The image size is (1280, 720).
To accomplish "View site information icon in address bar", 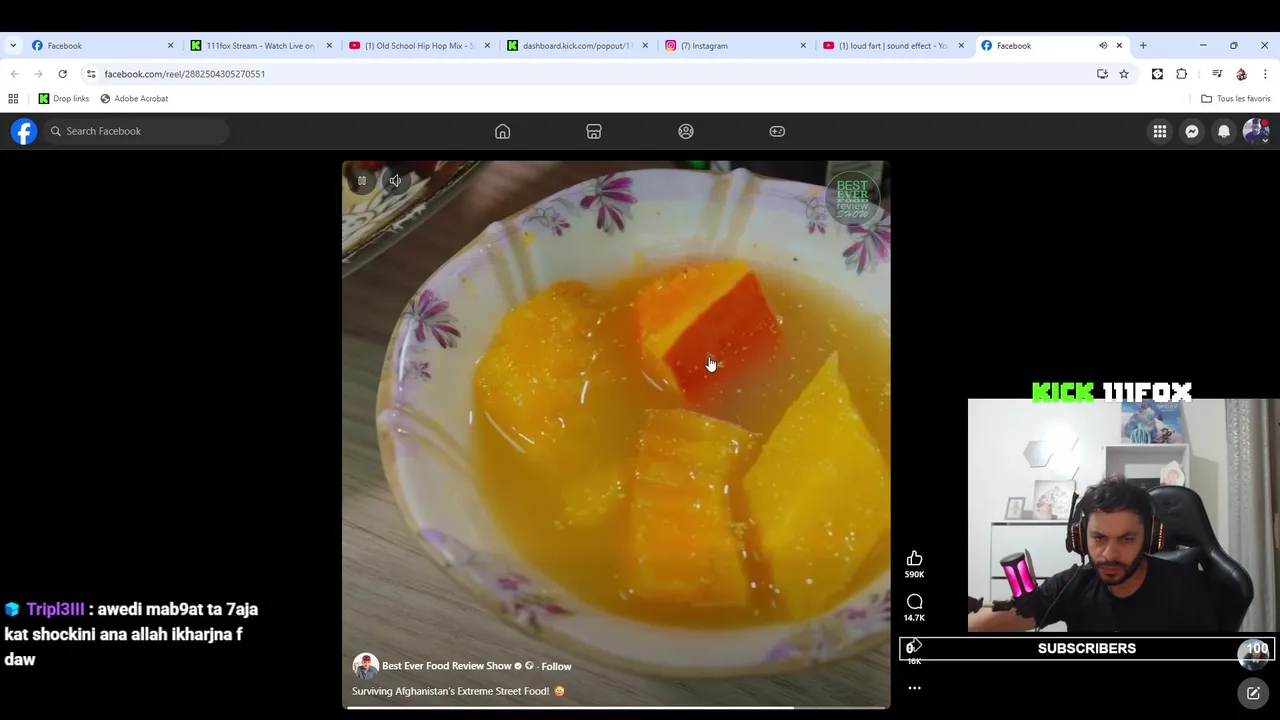I will pyautogui.click(x=91, y=74).
